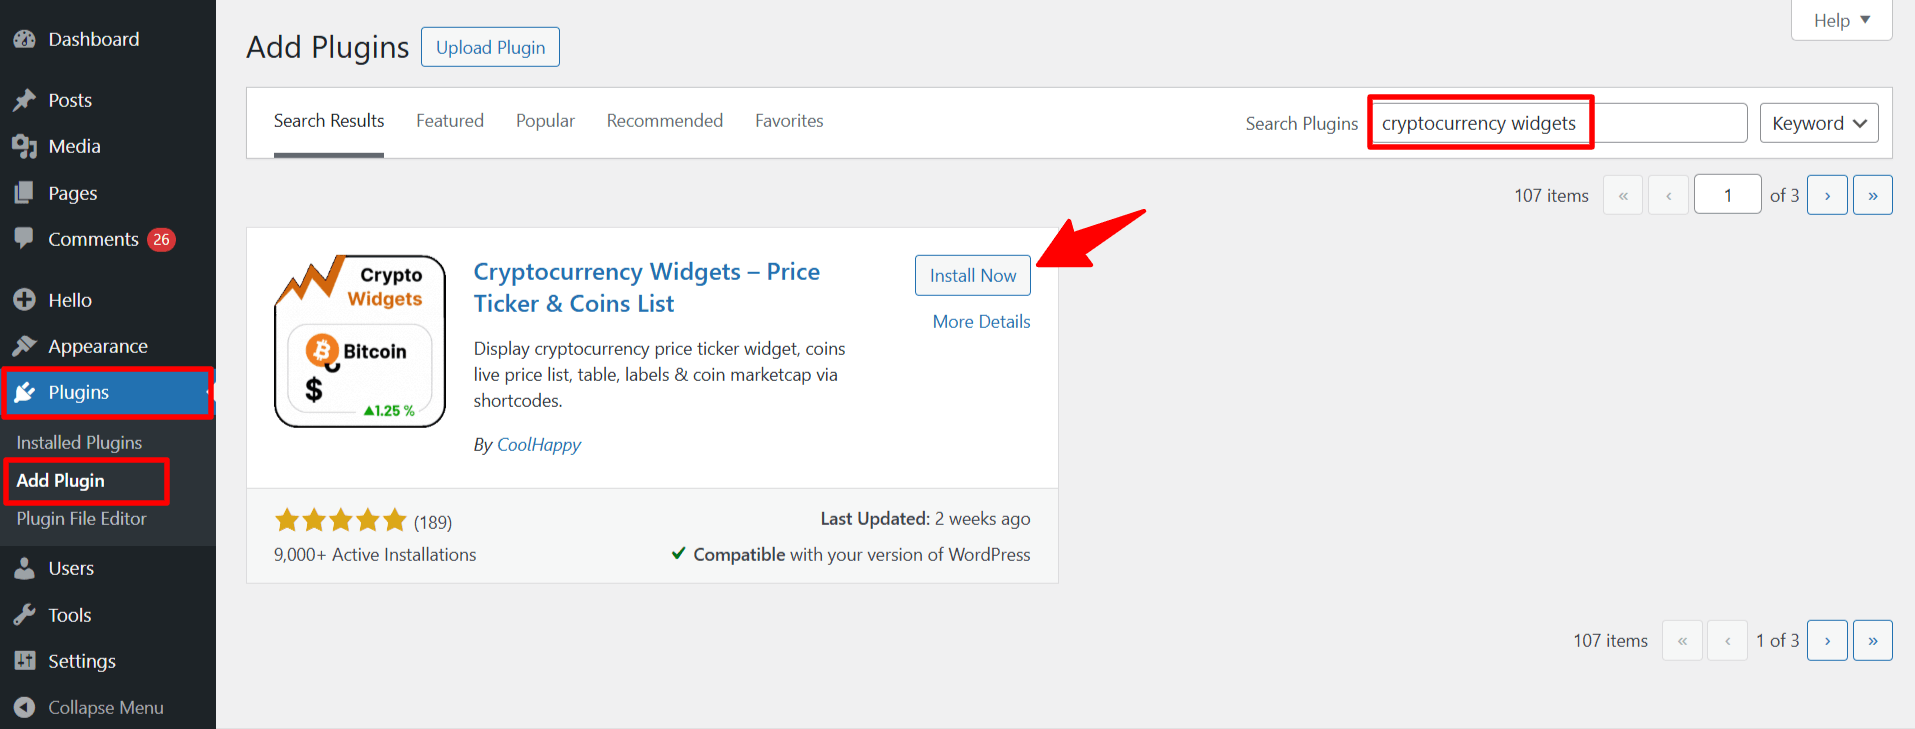1915x729 pixels.
Task: Open the Comments speech bubble icon
Action: point(25,239)
